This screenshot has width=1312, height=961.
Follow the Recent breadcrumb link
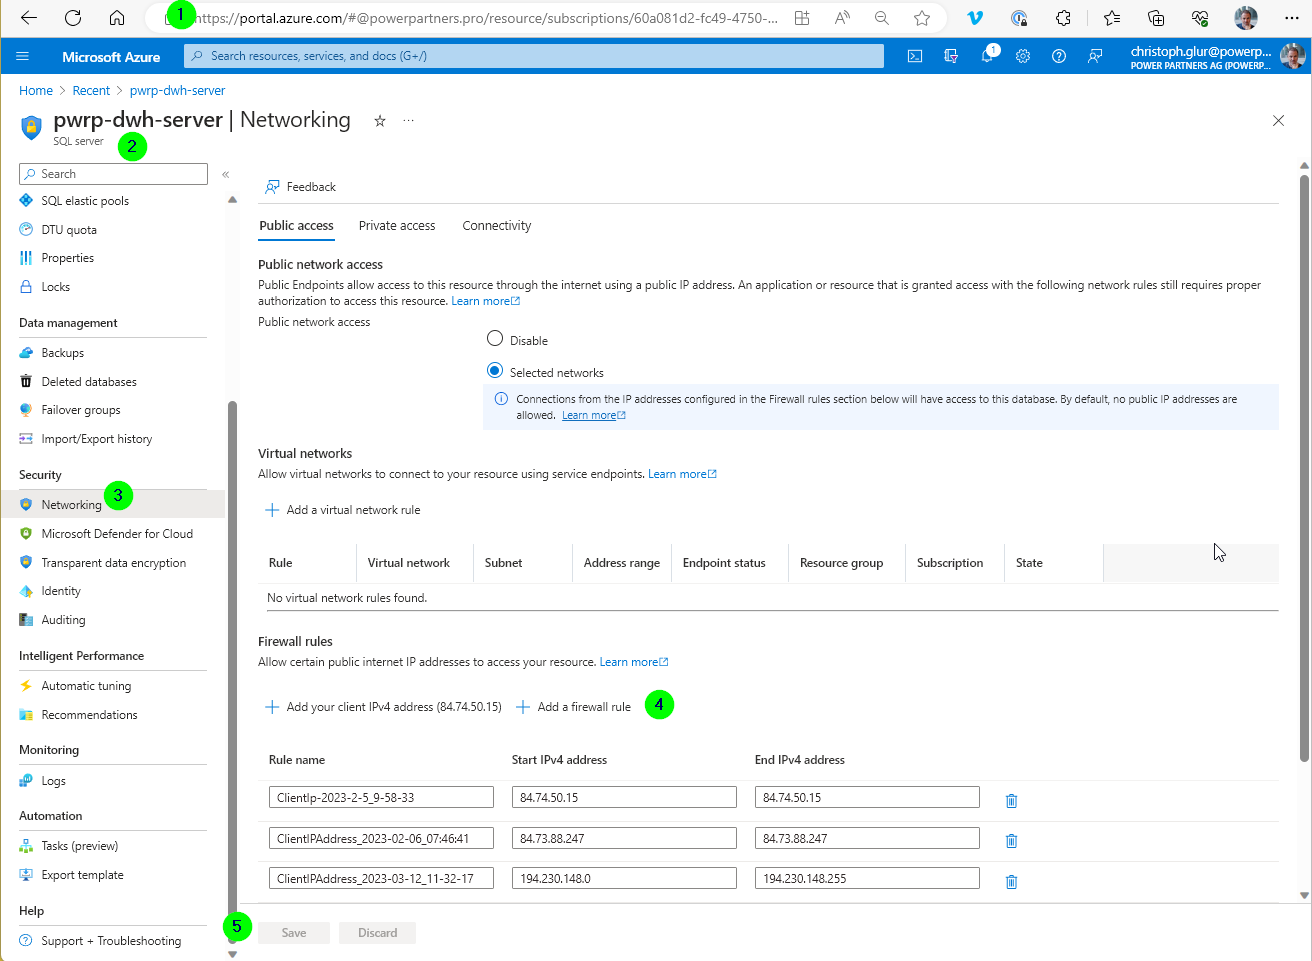tap(91, 91)
